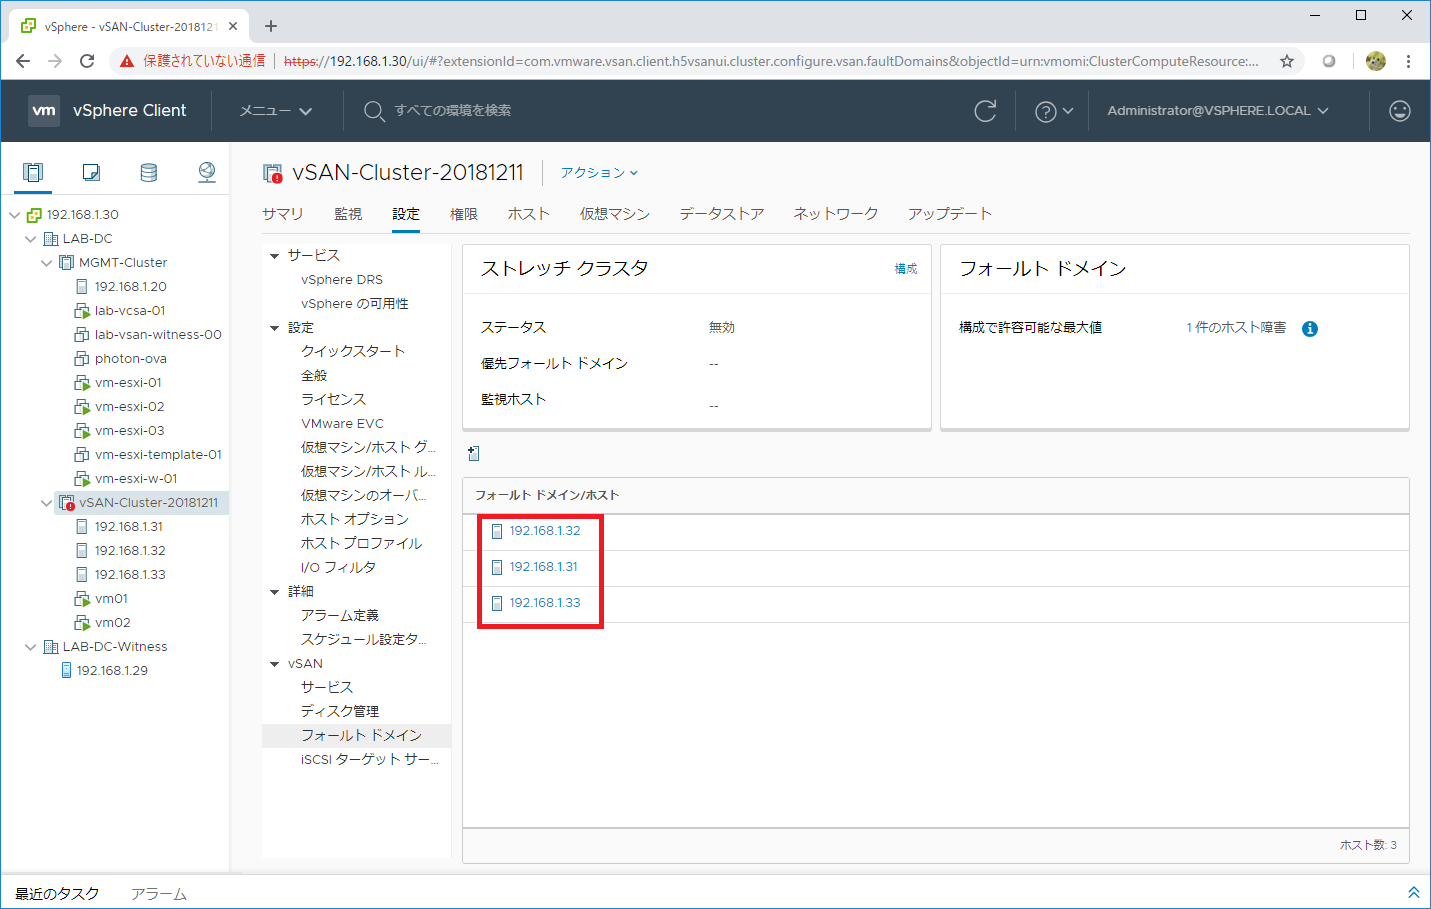Collapse the 設定 settings section
This screenshot has height=909, width=1431.
(x=274, y=328)
